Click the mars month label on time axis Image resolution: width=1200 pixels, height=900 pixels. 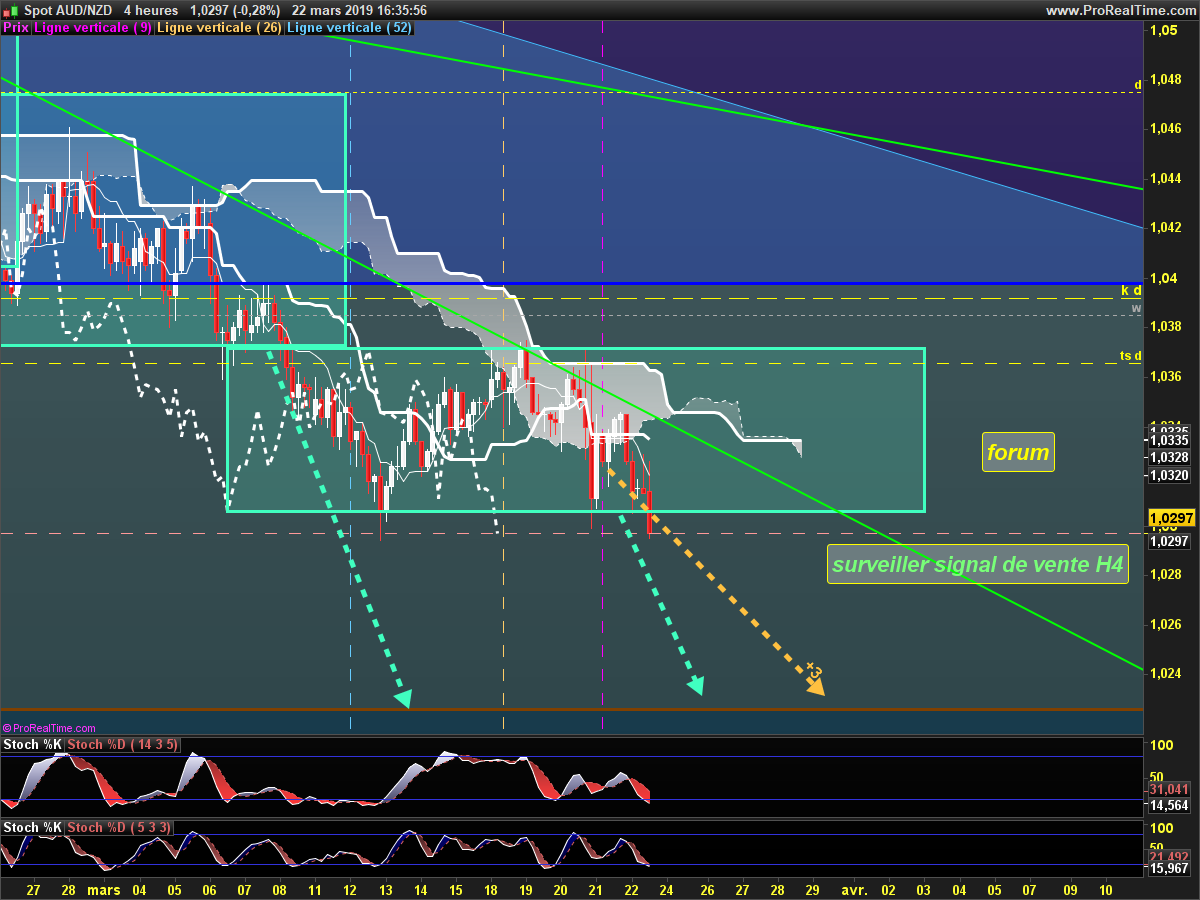(103, 888)
